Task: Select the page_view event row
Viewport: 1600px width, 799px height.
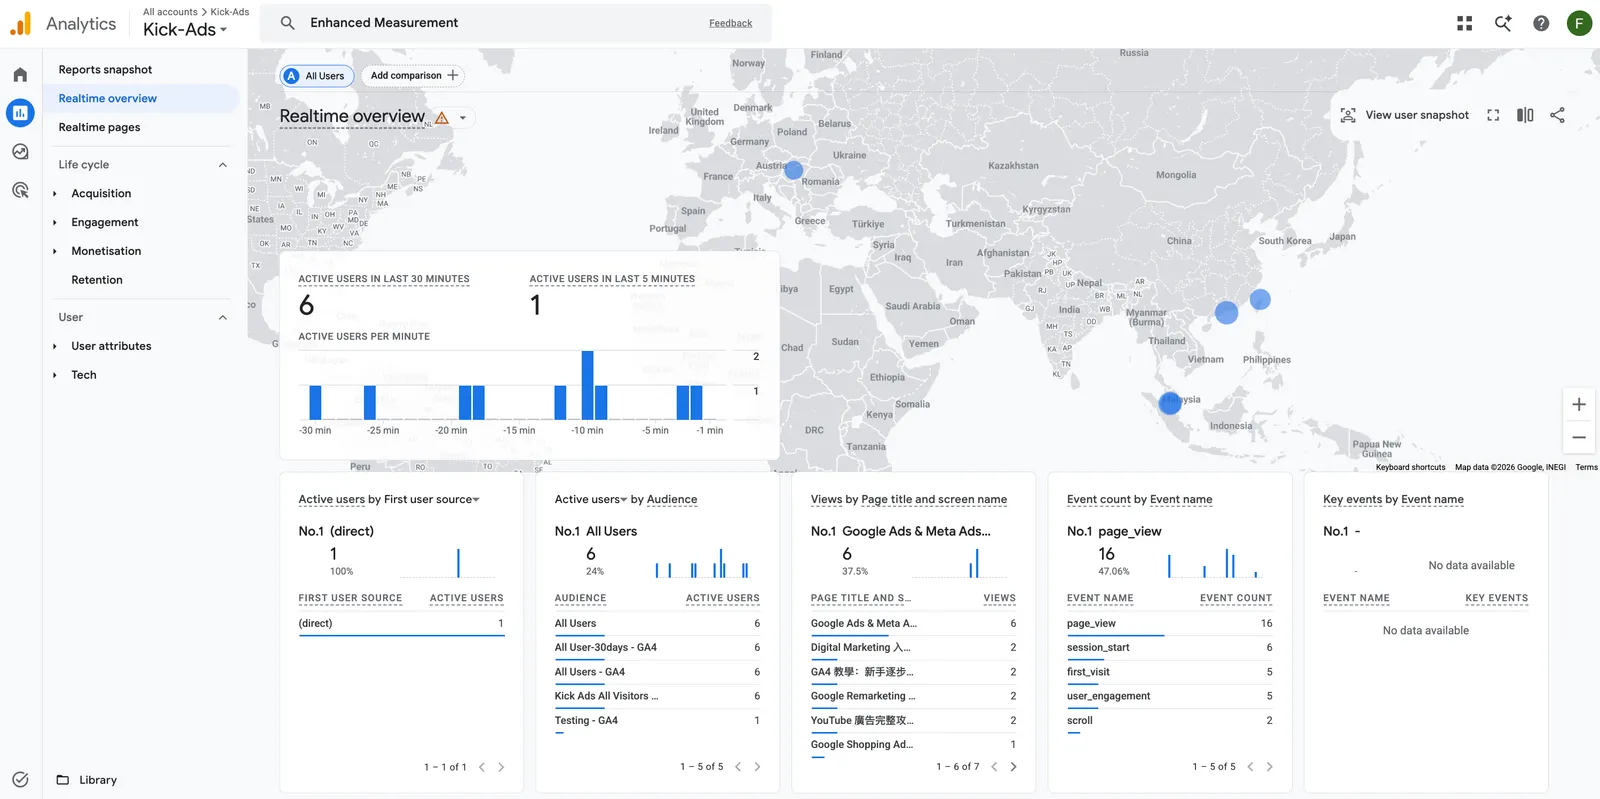Action: [x=1169, y=624]
